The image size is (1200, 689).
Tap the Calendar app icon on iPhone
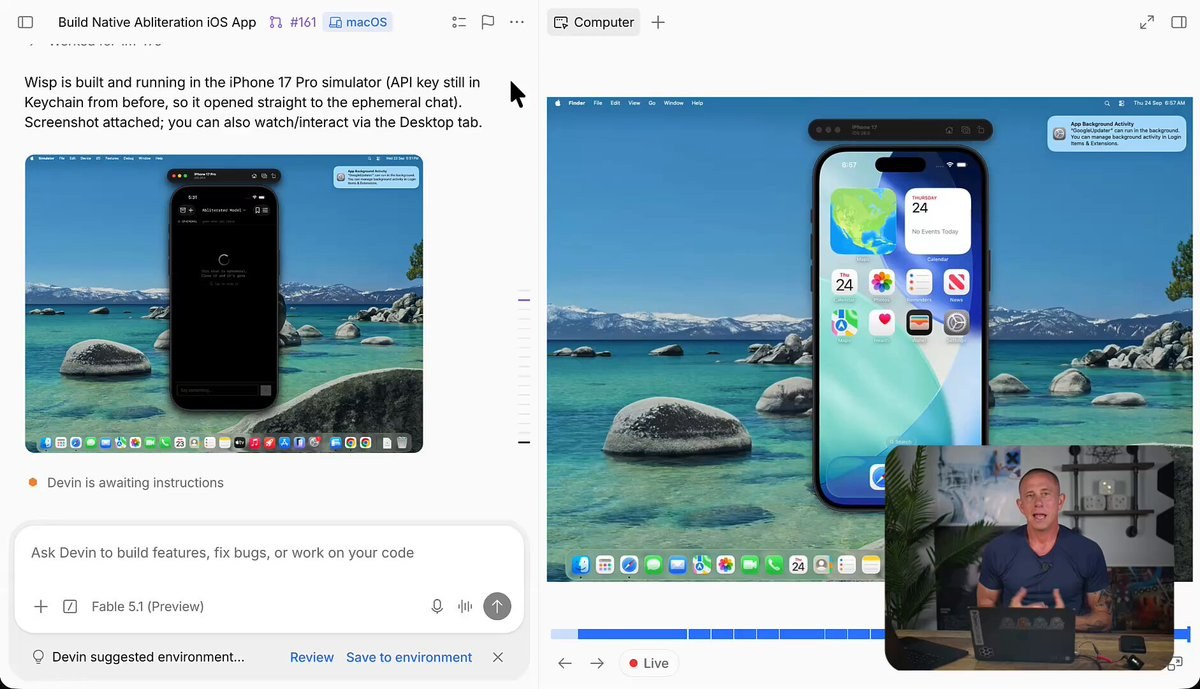pos(844,283)
